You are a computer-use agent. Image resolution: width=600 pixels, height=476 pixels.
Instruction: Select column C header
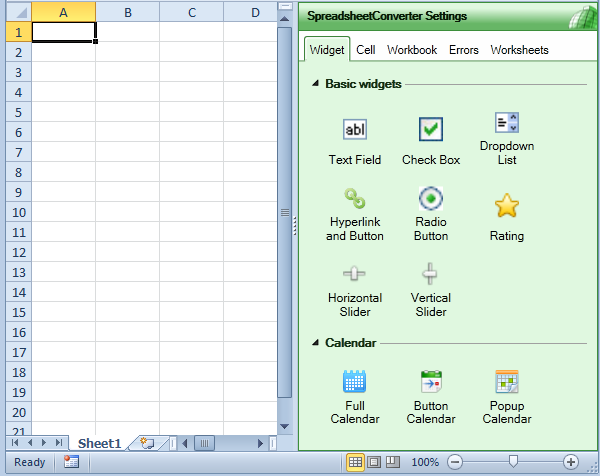pos(192,12)
